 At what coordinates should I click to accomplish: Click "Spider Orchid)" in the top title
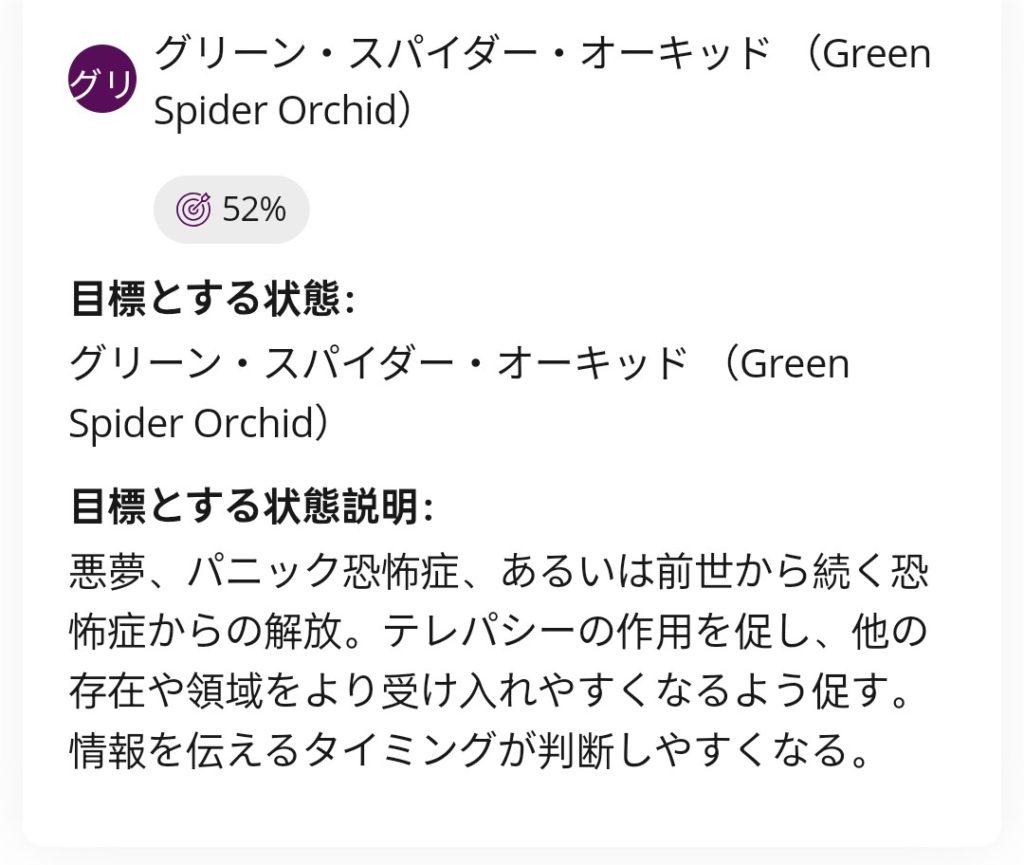(282, 111)
